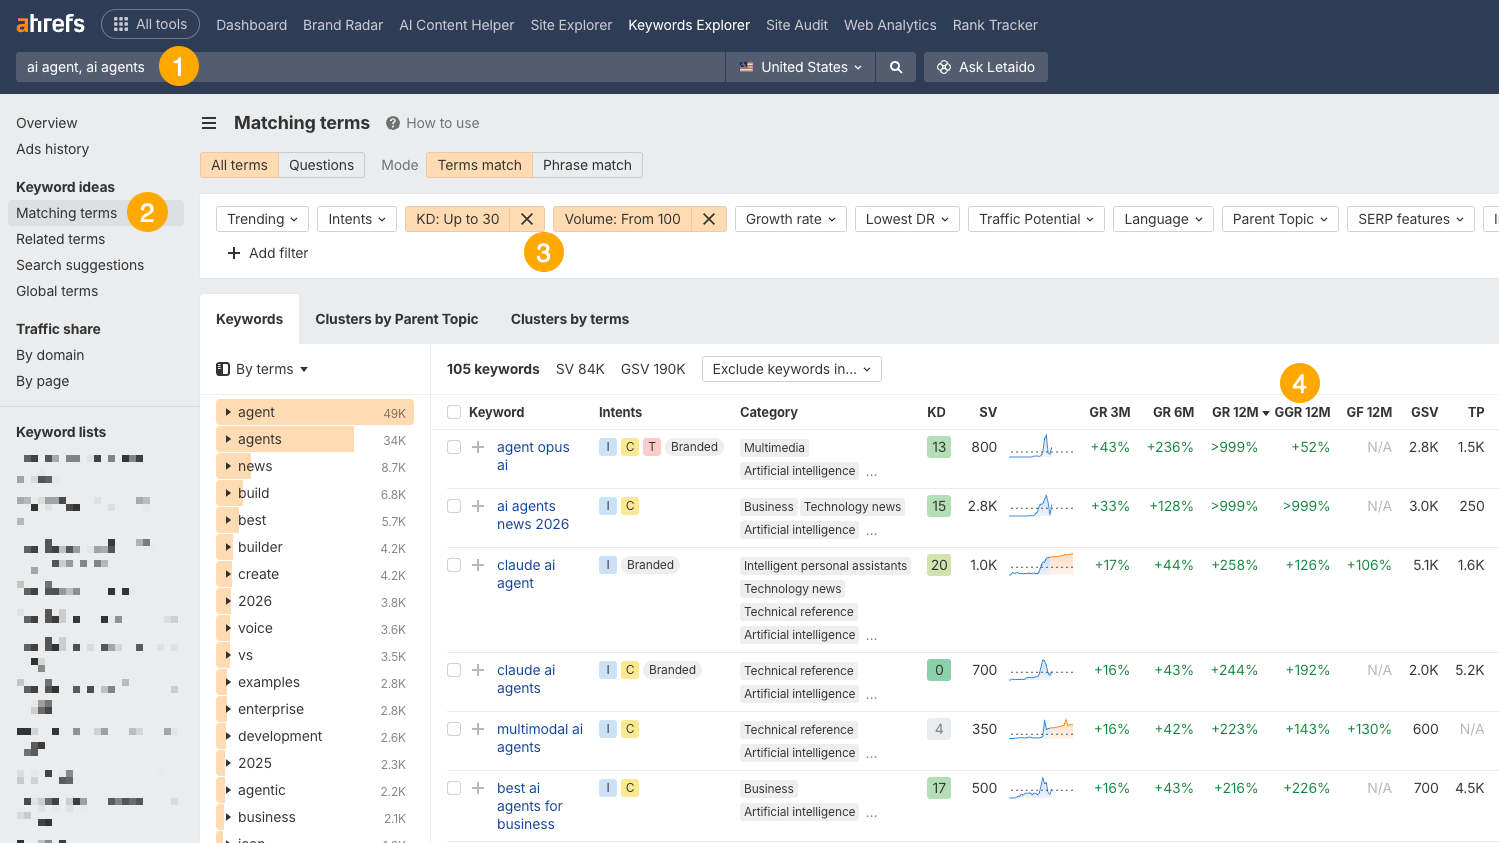Open the Parent Topic filter dropdown
Screen dimensions: 1499x843
coord(1280,219)
